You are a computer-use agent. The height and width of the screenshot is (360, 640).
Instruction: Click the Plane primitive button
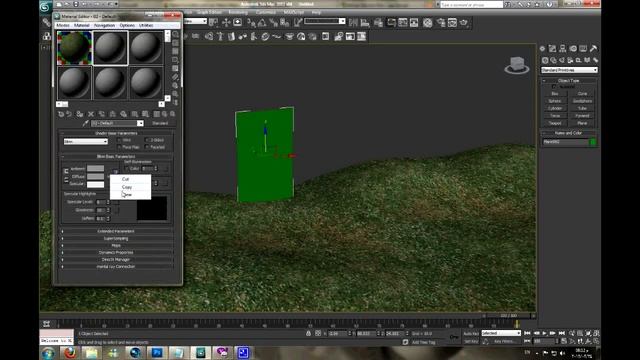point(582,123)
